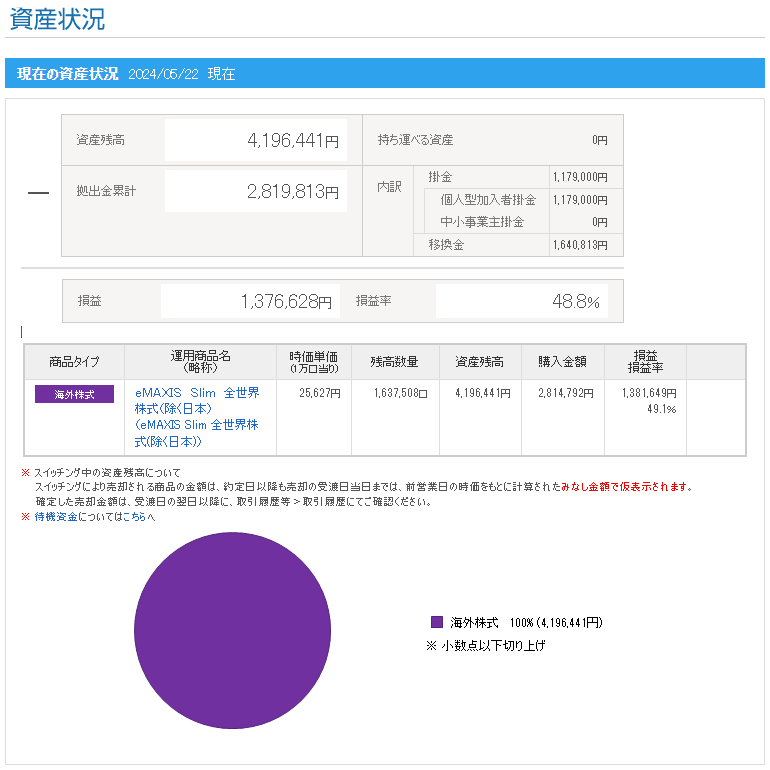Click the 残高数量 column header
The width and height of the screenshot is (770, 770).
pyautogui.click(x=394, y=362)
